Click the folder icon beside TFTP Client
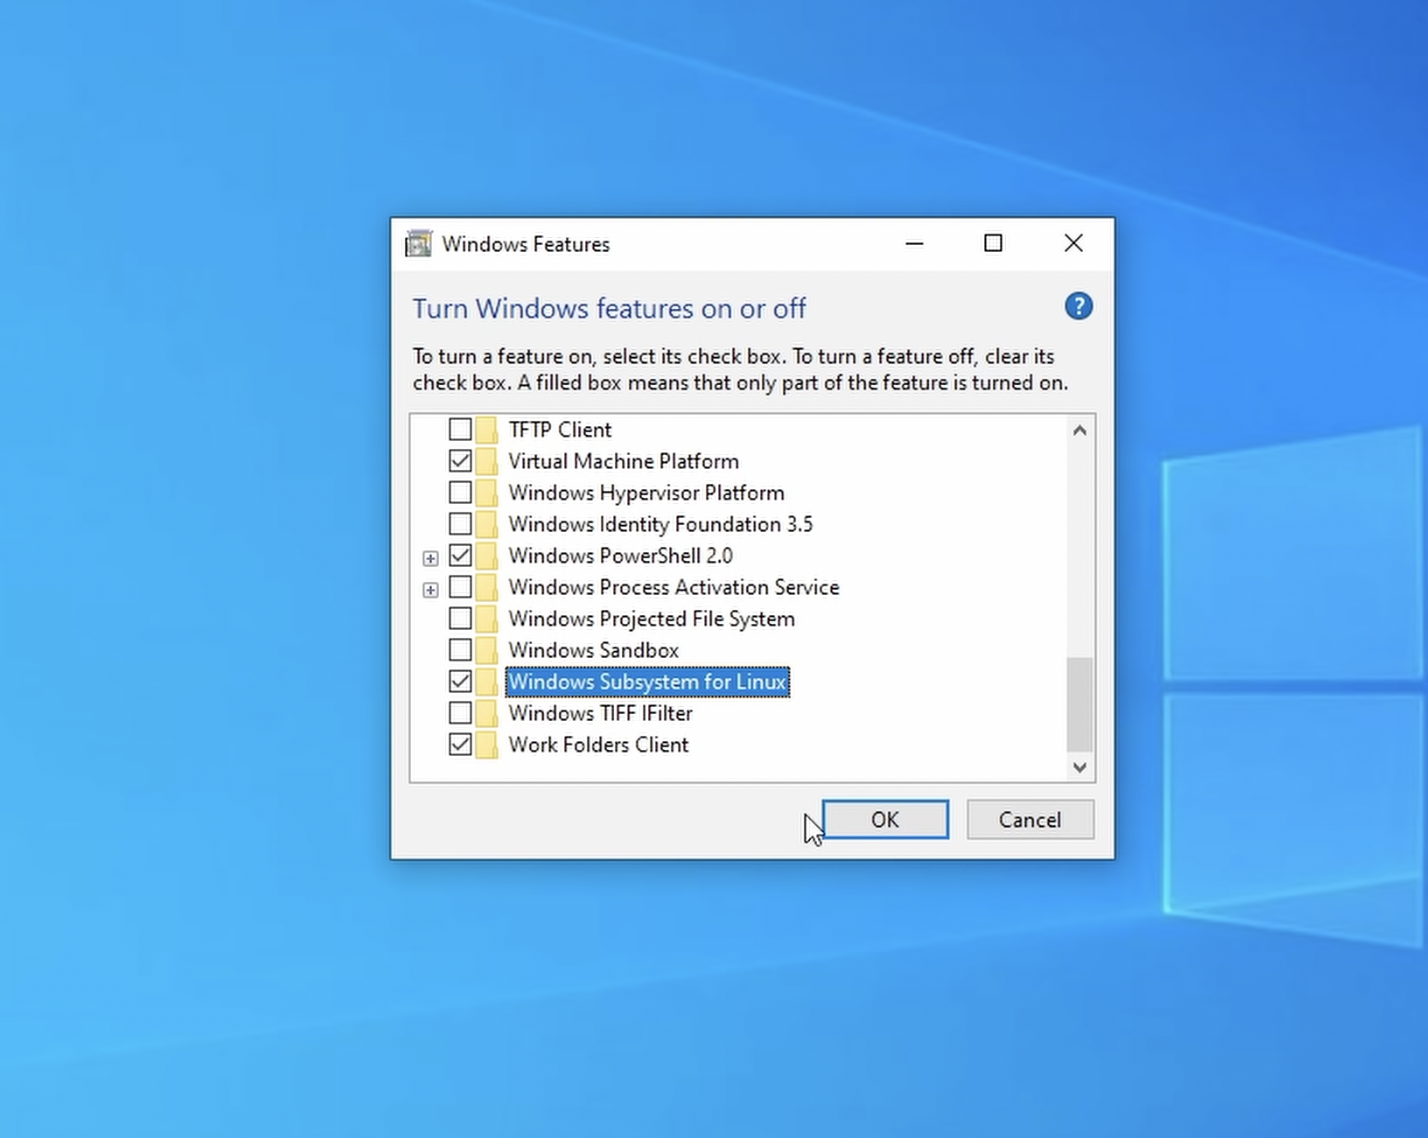The height and width of the screenshot is (1138, 1428). 487,430
